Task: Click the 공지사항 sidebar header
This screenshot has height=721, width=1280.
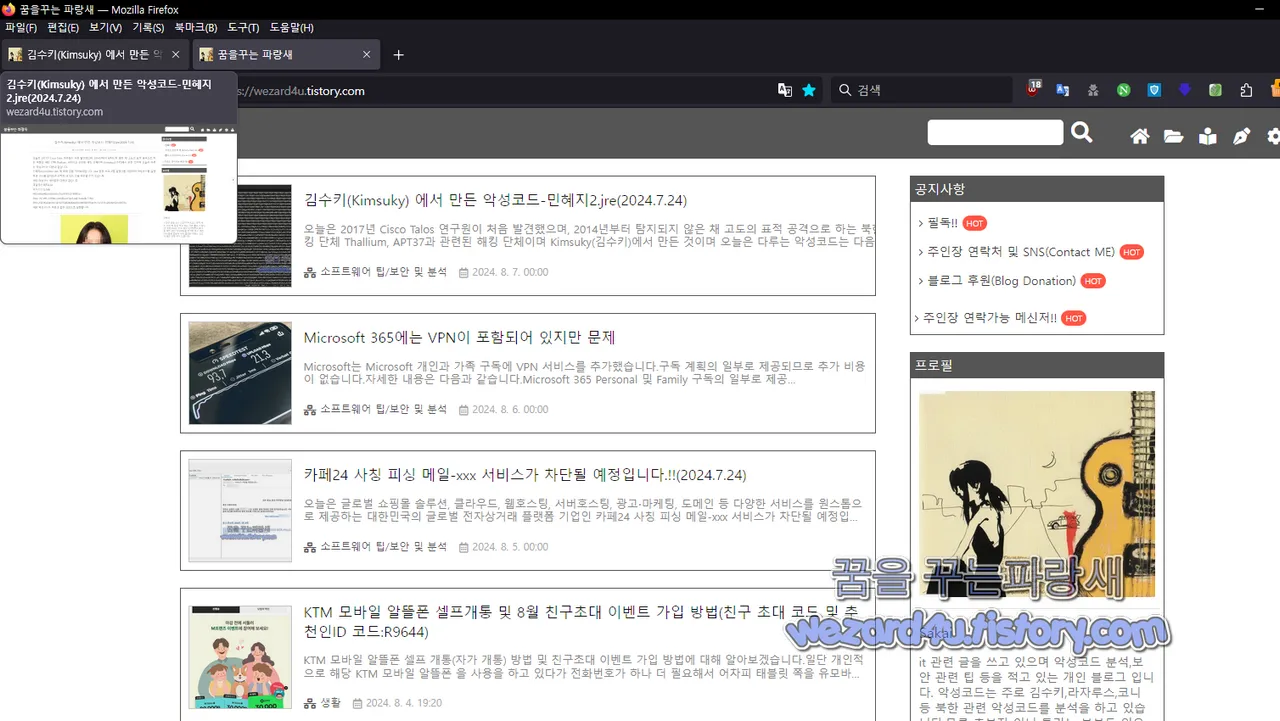Action: [x=1037, y=189]
